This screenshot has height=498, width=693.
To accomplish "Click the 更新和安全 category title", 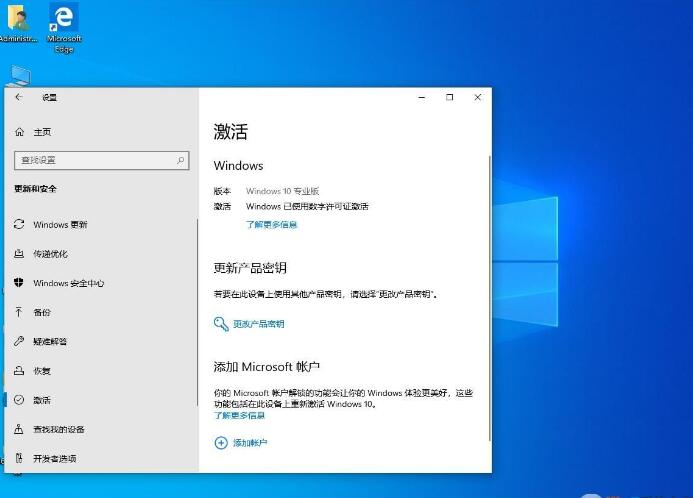I will [x=35, y=189].
